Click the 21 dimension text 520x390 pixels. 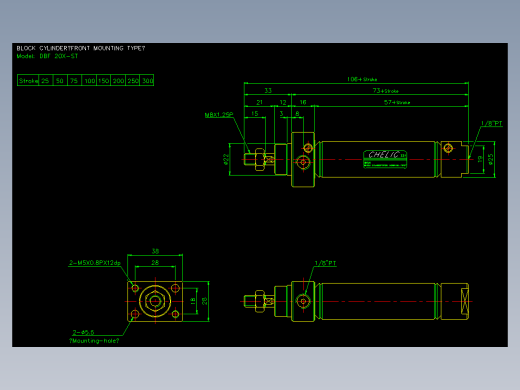click(259, 102)
